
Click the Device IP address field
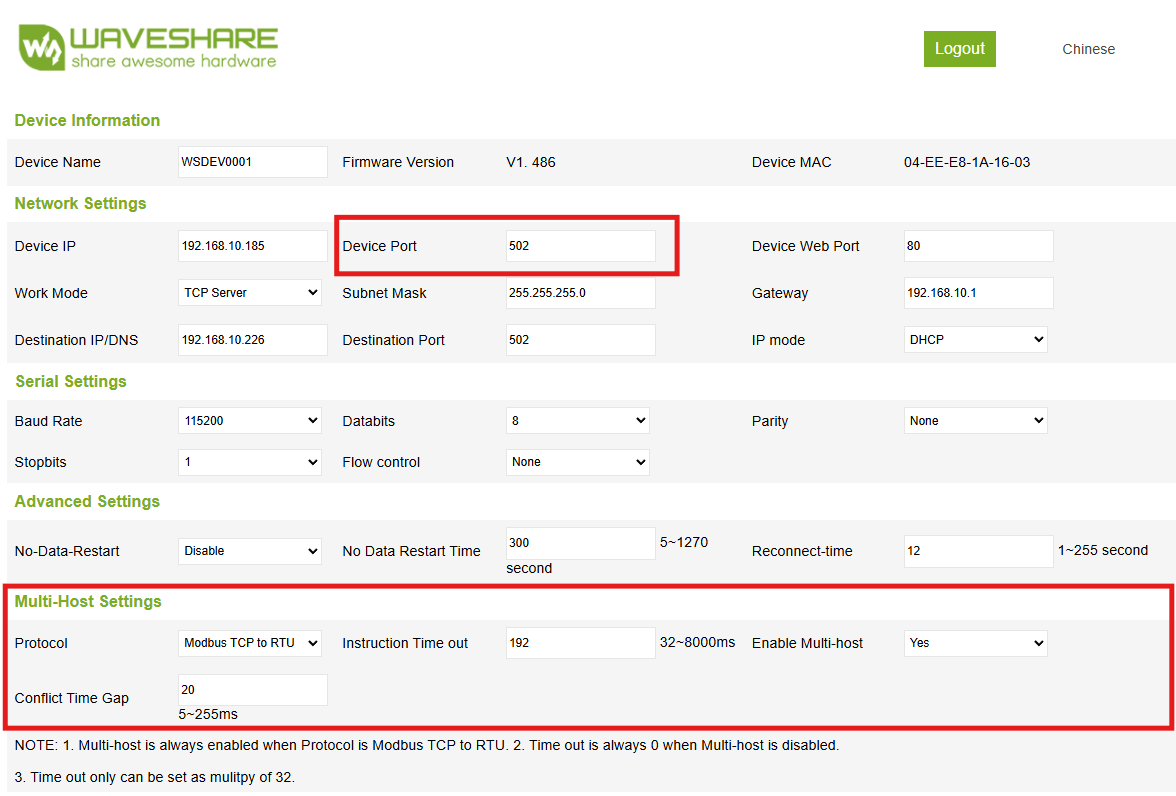252,245
